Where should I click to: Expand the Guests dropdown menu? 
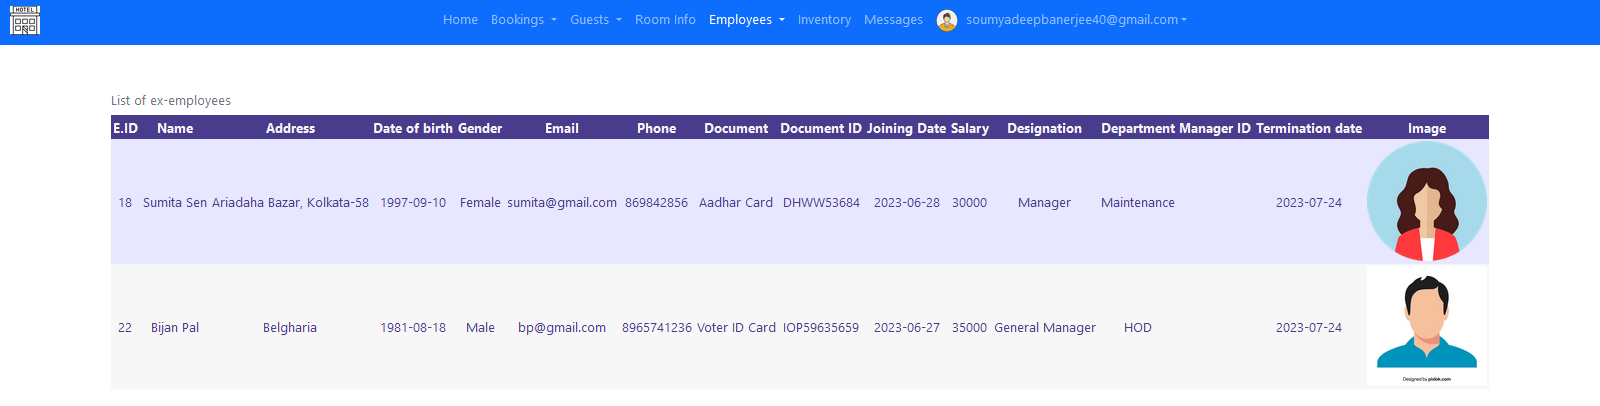(595, 20)
